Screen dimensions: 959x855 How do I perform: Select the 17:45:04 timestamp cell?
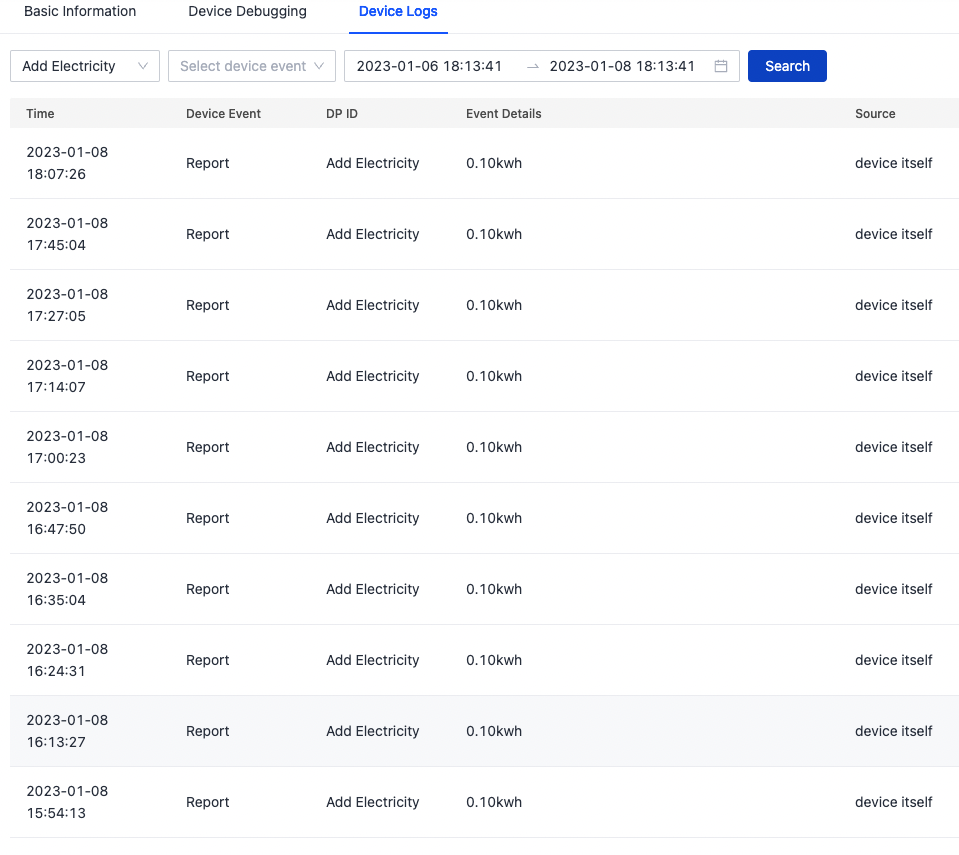click(x=67, y=234)
